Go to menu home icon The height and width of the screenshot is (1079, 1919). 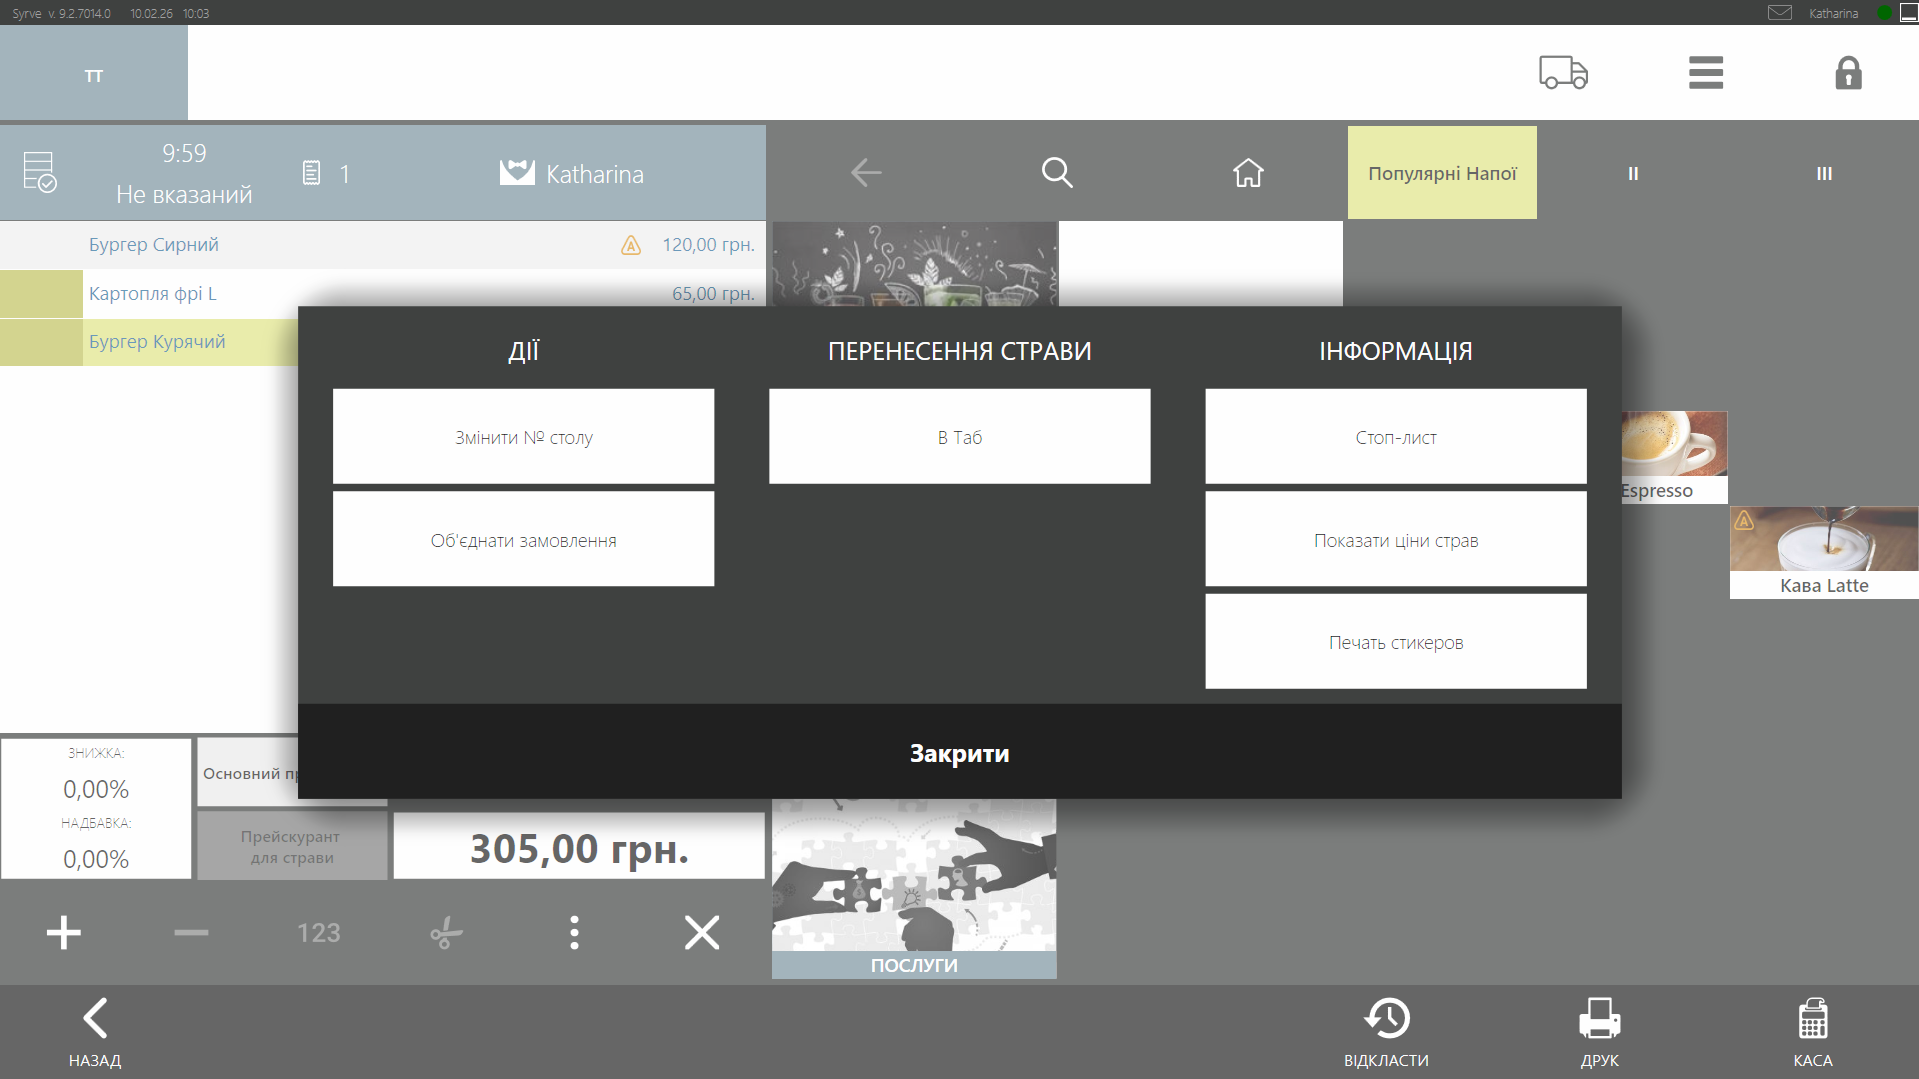[x=1247, y=173]
